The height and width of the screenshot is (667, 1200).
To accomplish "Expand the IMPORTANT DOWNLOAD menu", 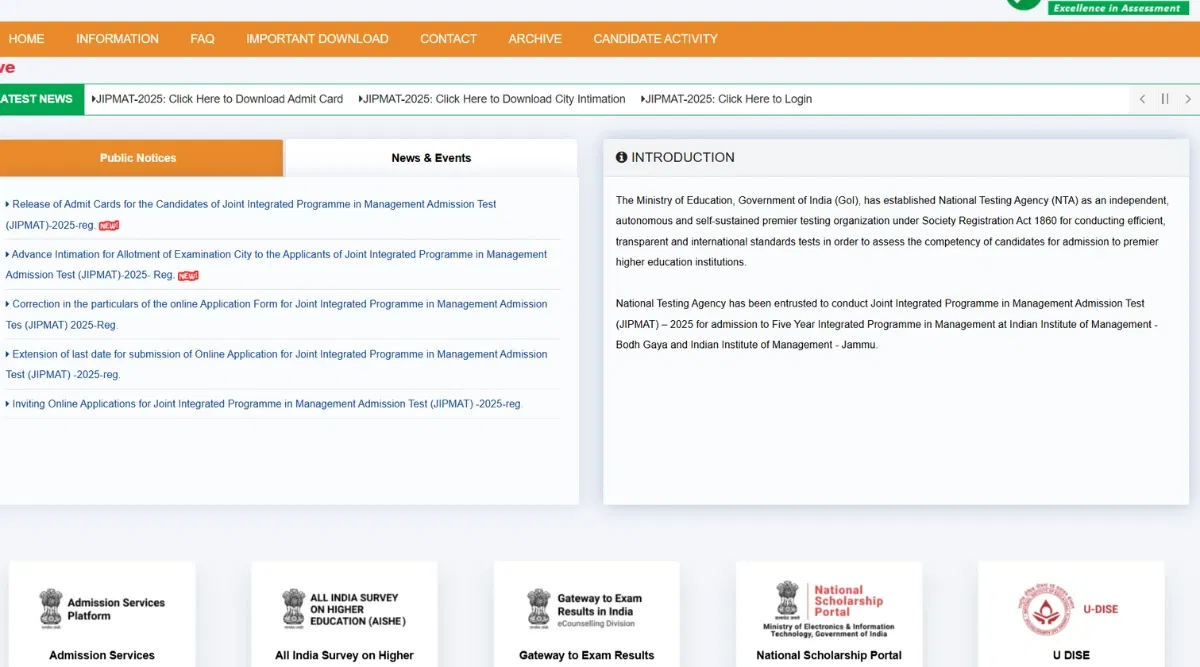I will 317,39.
